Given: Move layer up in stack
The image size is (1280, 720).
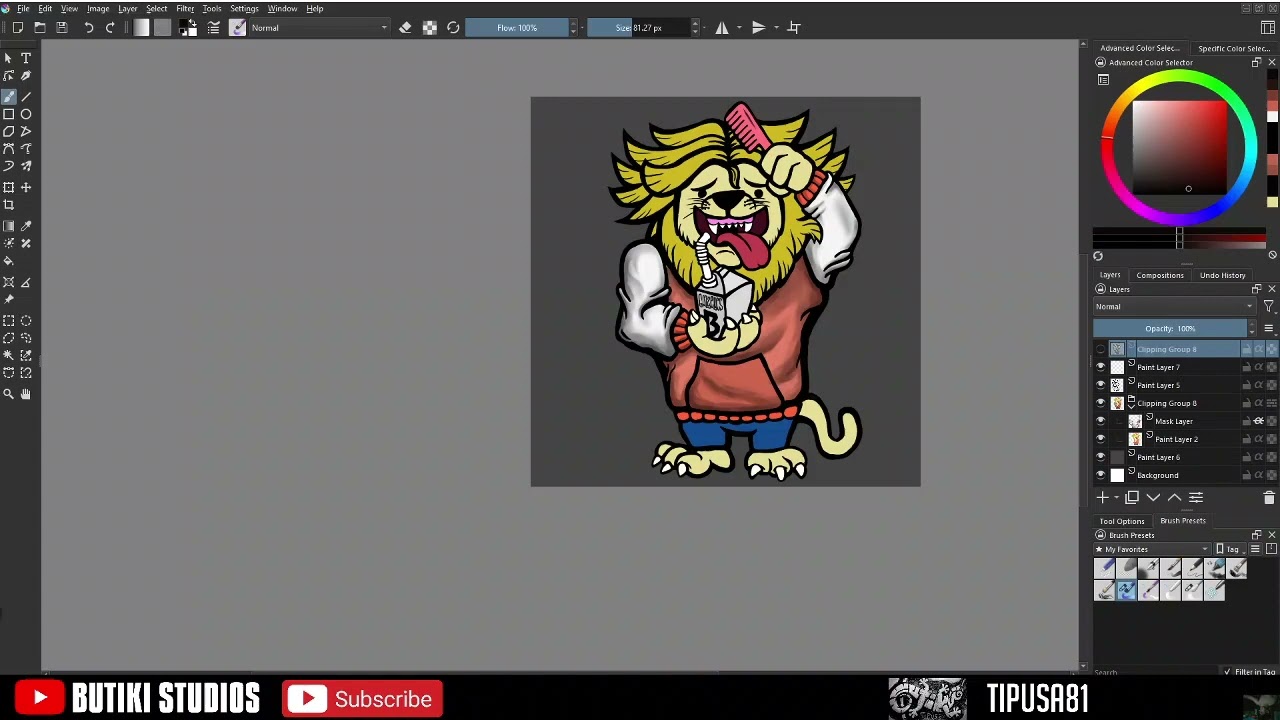Looking at the screenshot, I should point(1174,497).
